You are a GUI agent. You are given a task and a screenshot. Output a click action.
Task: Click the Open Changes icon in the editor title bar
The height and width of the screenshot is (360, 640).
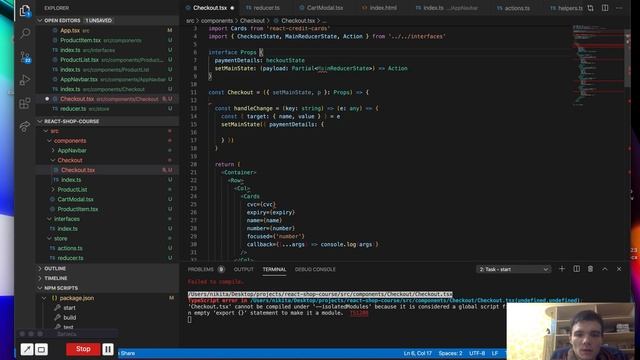591,8
